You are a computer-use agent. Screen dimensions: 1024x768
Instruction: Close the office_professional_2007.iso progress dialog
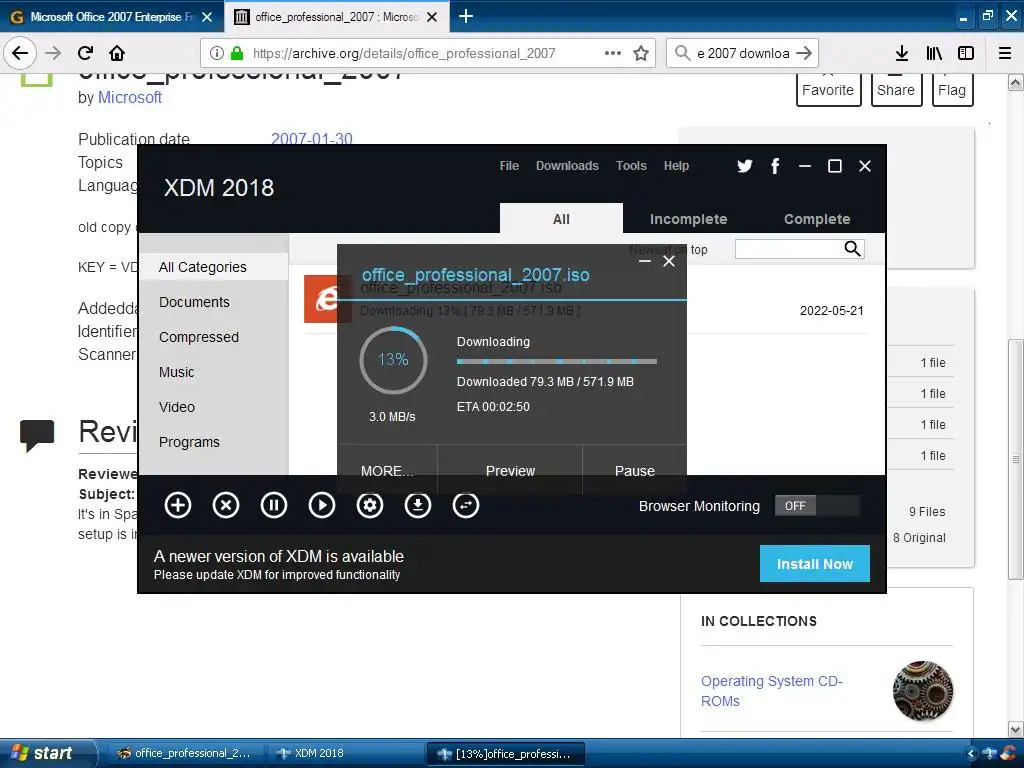click(x=669, y=261)
